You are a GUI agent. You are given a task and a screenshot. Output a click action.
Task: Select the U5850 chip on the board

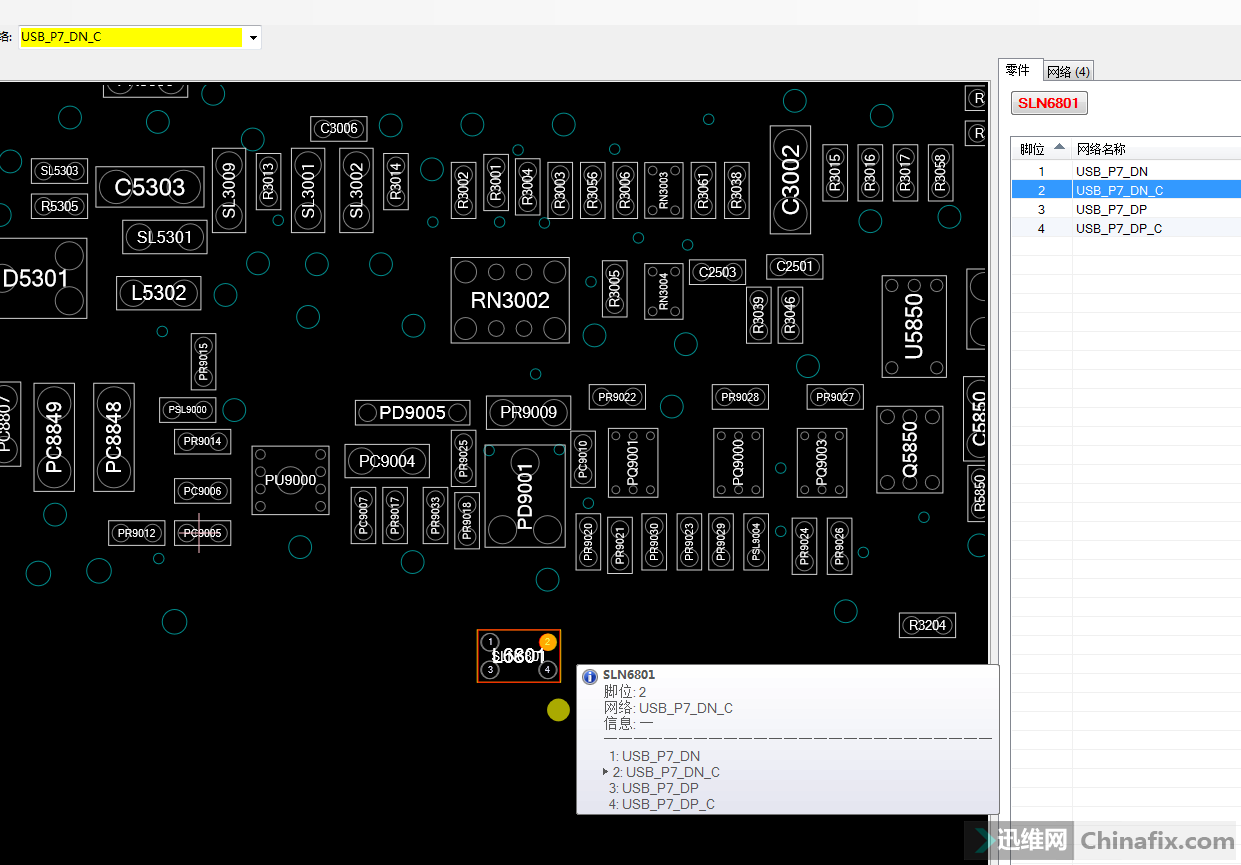click(x=913, y=326)
